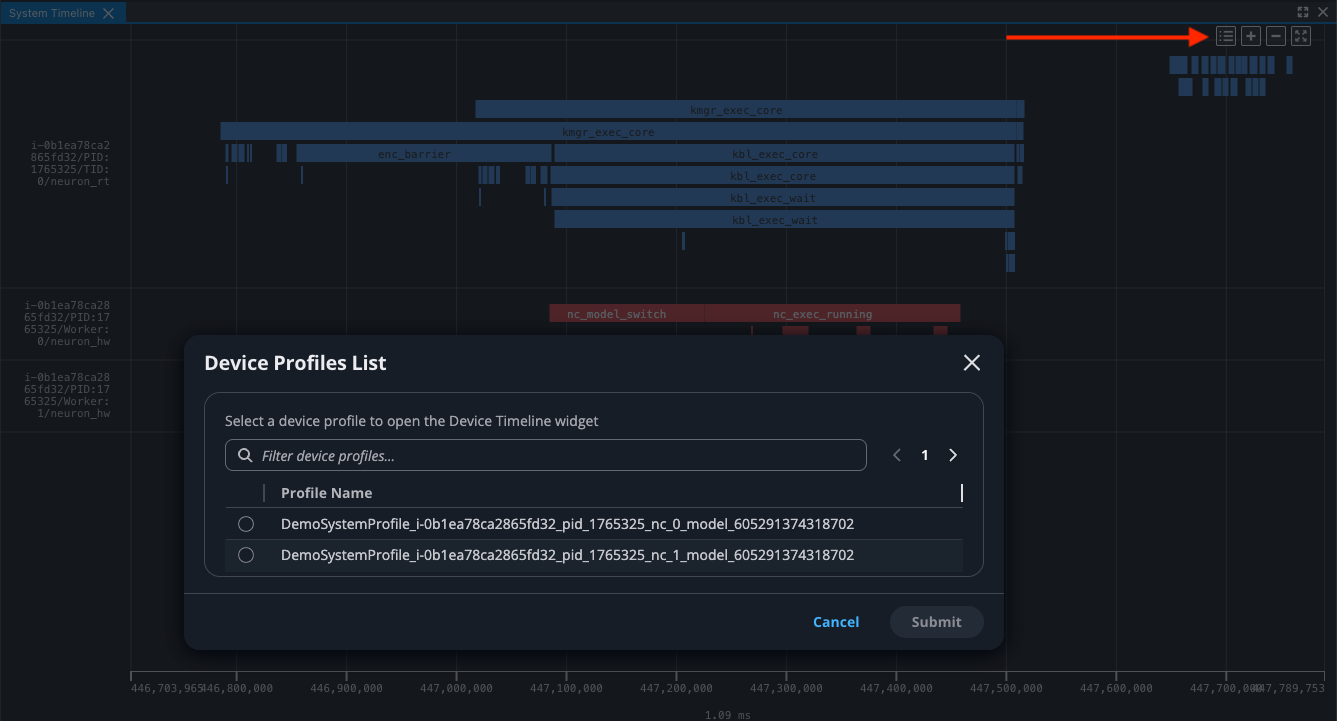Go to previous page of device profiles

point(896,454)
